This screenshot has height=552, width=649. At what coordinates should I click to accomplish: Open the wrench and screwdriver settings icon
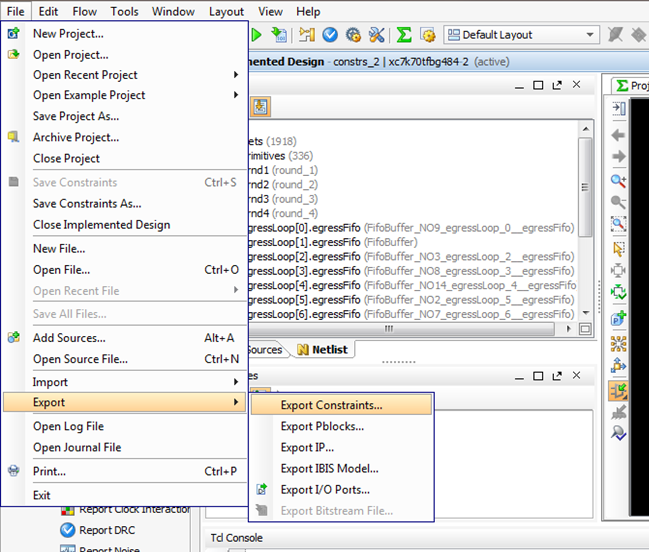pos(376,35)
